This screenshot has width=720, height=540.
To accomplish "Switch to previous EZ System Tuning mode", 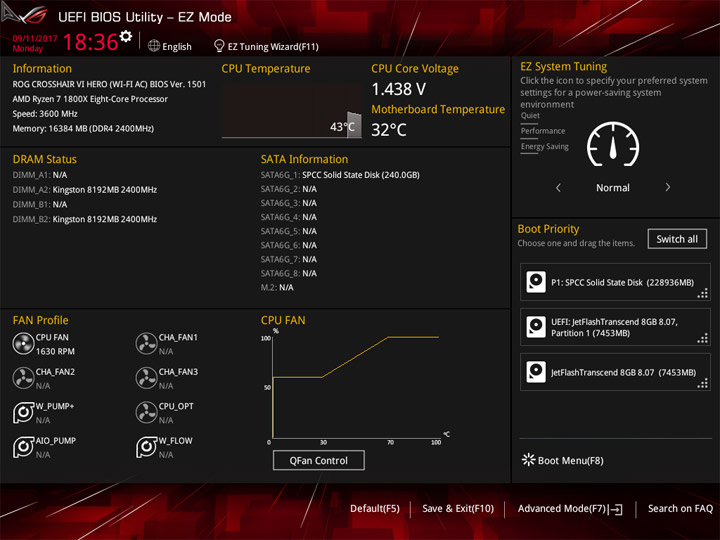I will [558, 187].
